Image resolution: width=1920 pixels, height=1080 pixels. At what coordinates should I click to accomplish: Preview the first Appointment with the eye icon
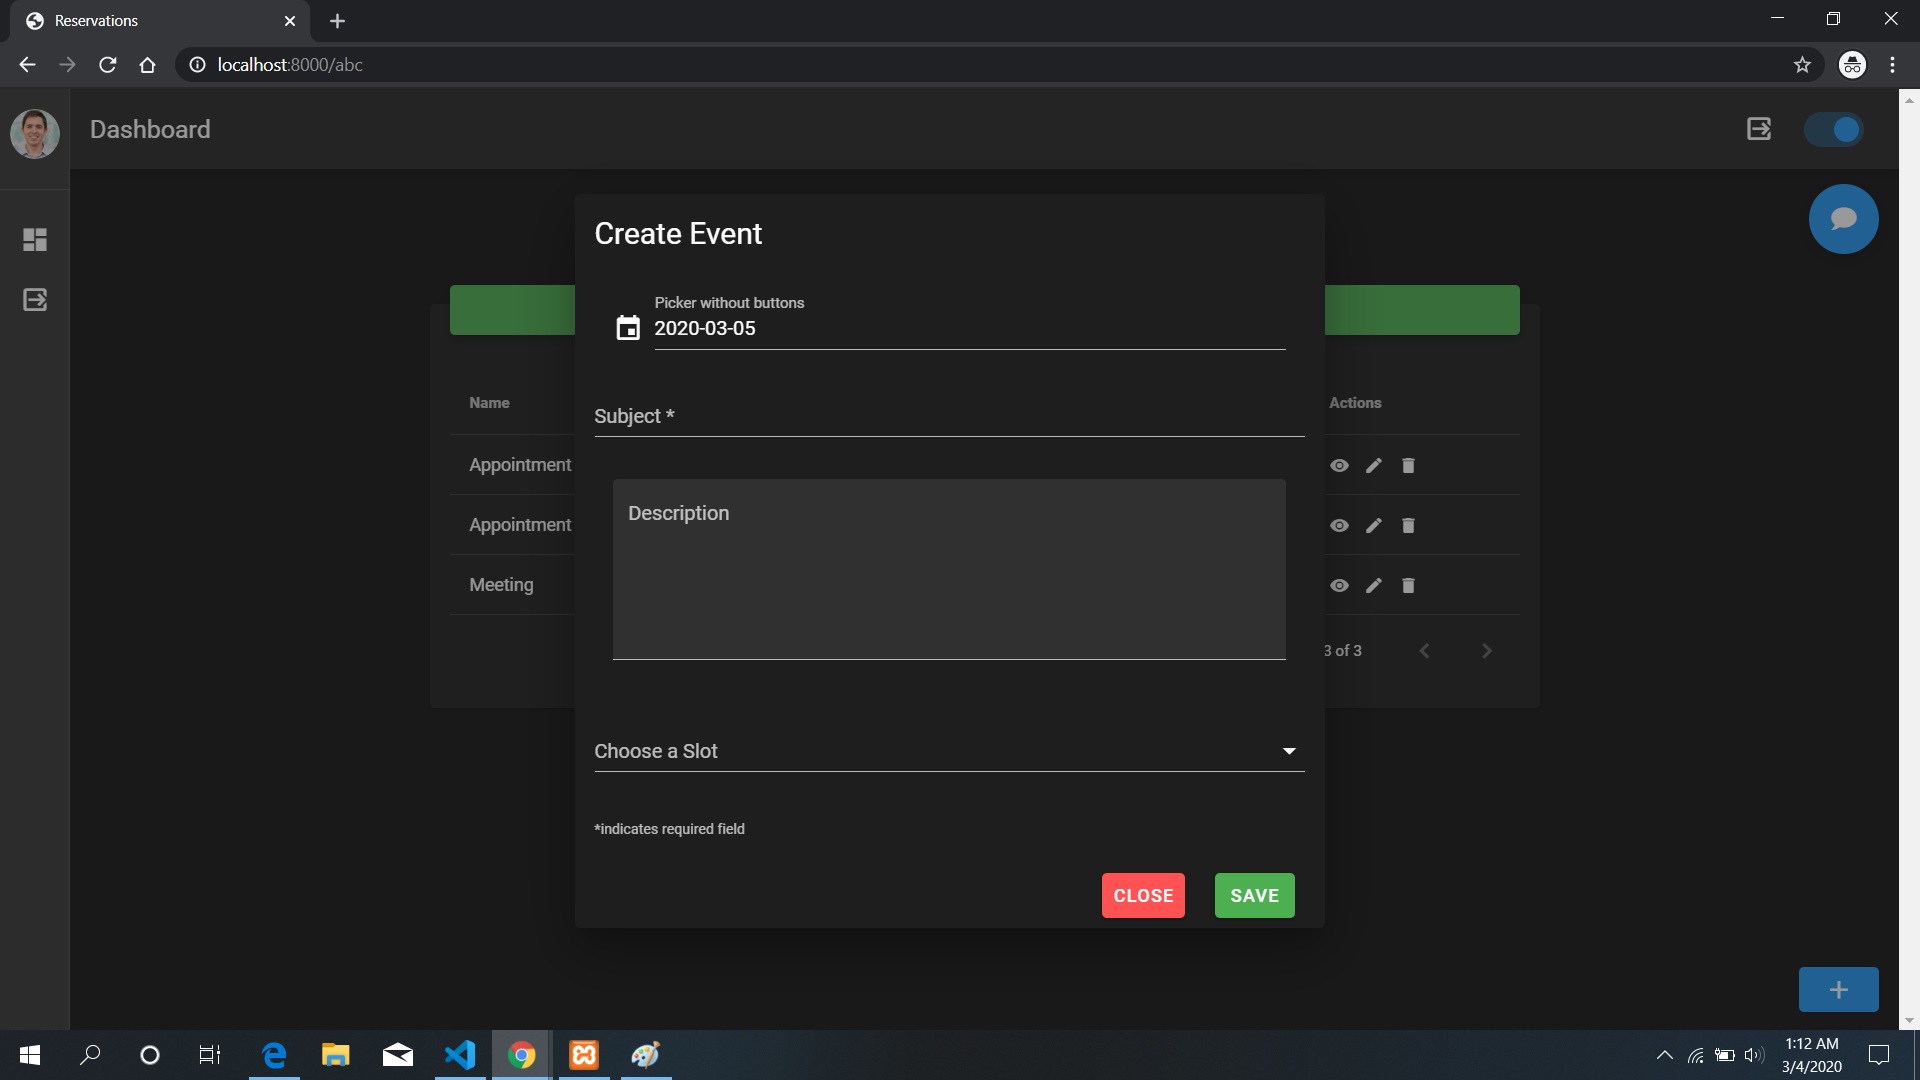1339,465
